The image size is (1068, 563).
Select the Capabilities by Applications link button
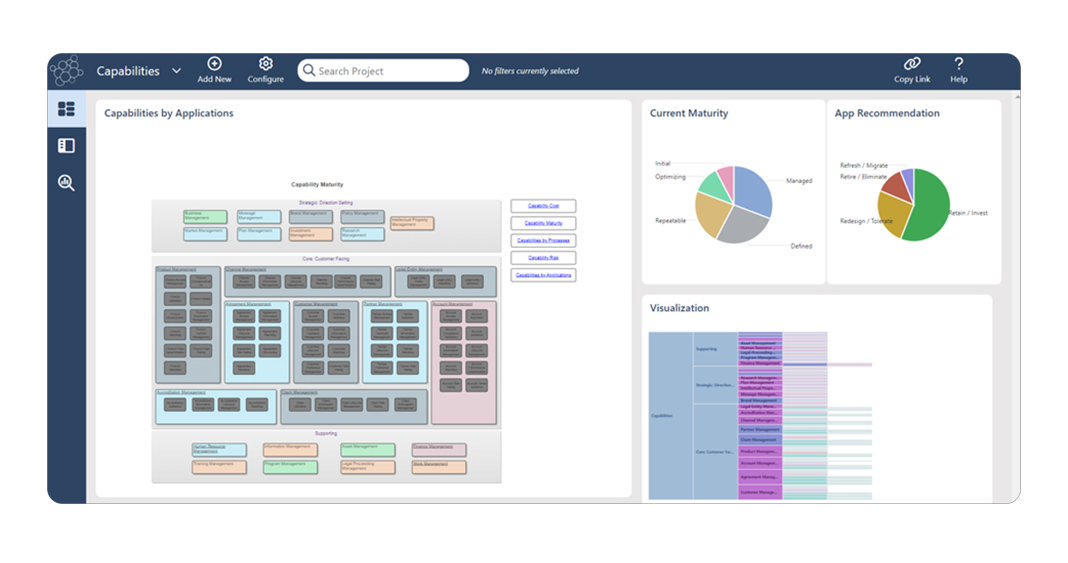click(543, 275)
